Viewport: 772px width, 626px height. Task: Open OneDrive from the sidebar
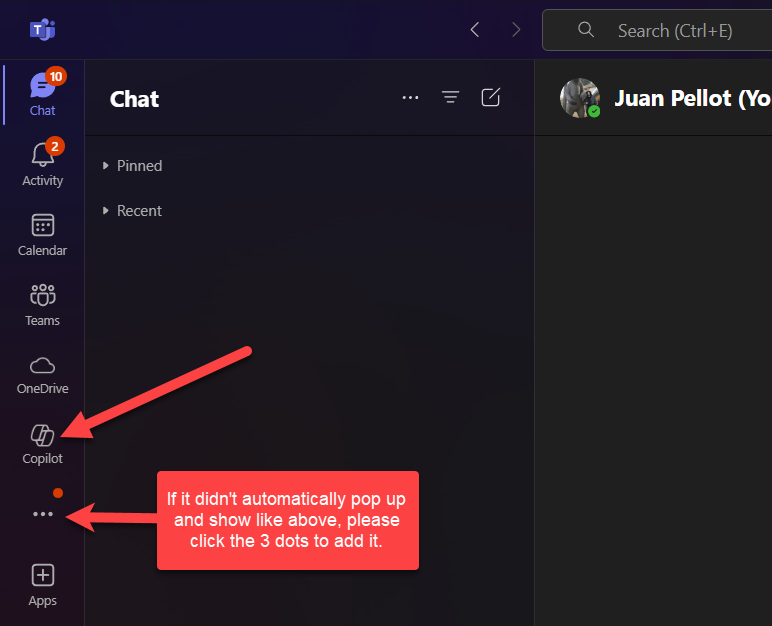click(42, 373)
